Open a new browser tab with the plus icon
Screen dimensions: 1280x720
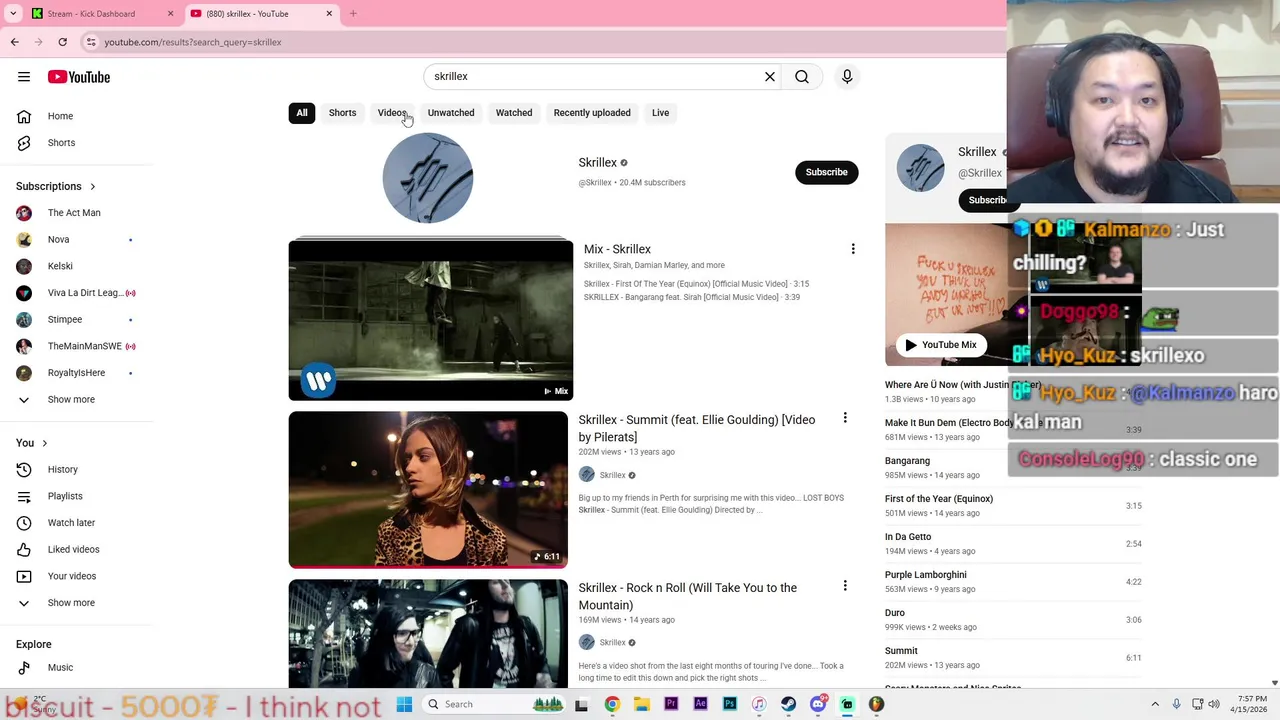pos(353,14)
